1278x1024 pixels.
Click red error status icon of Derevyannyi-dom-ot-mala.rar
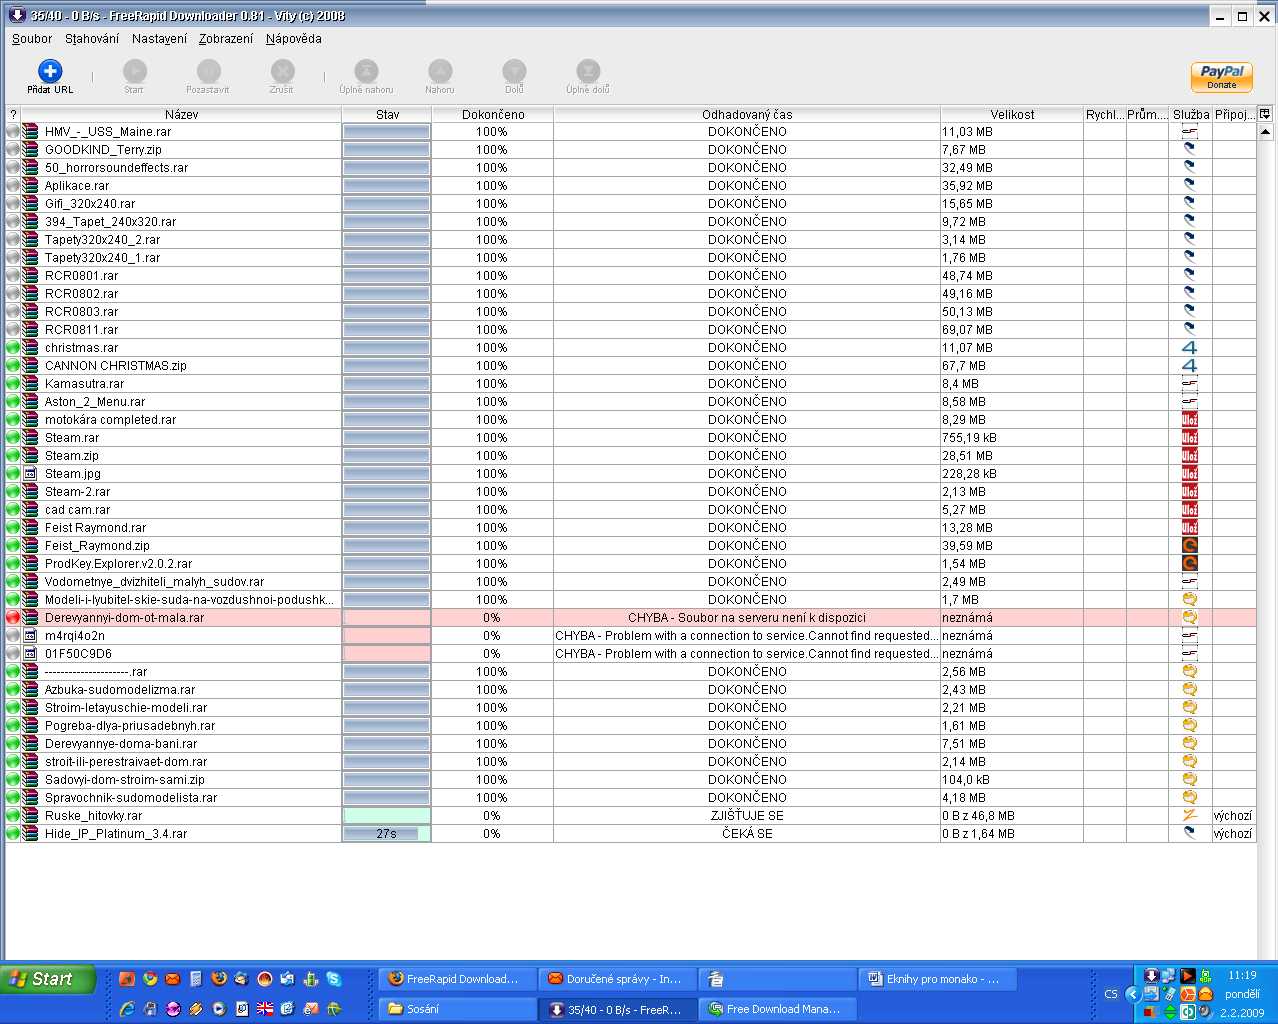tap(13, 618)
